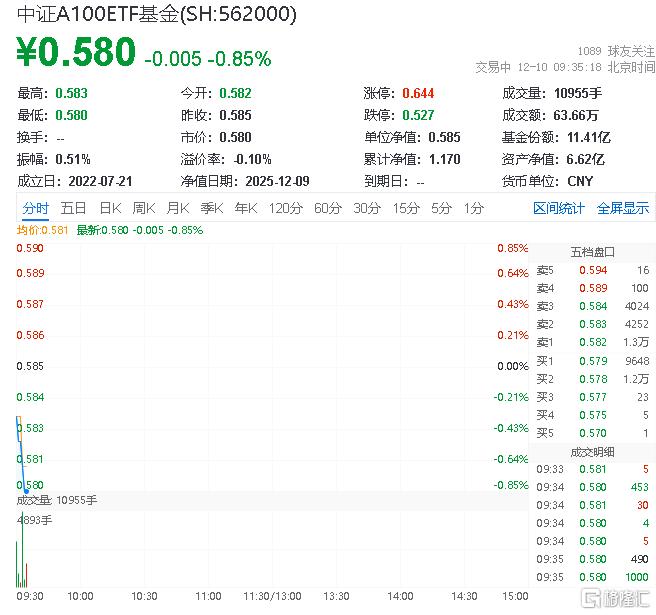Click the 最低 value 0.580

tap(72, 115)
